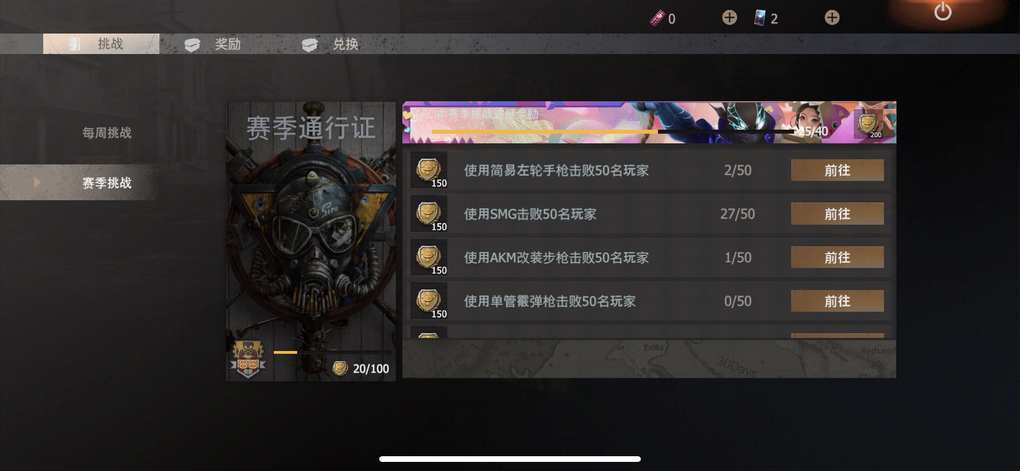Click the season rank badge emblem

[248, 360]
